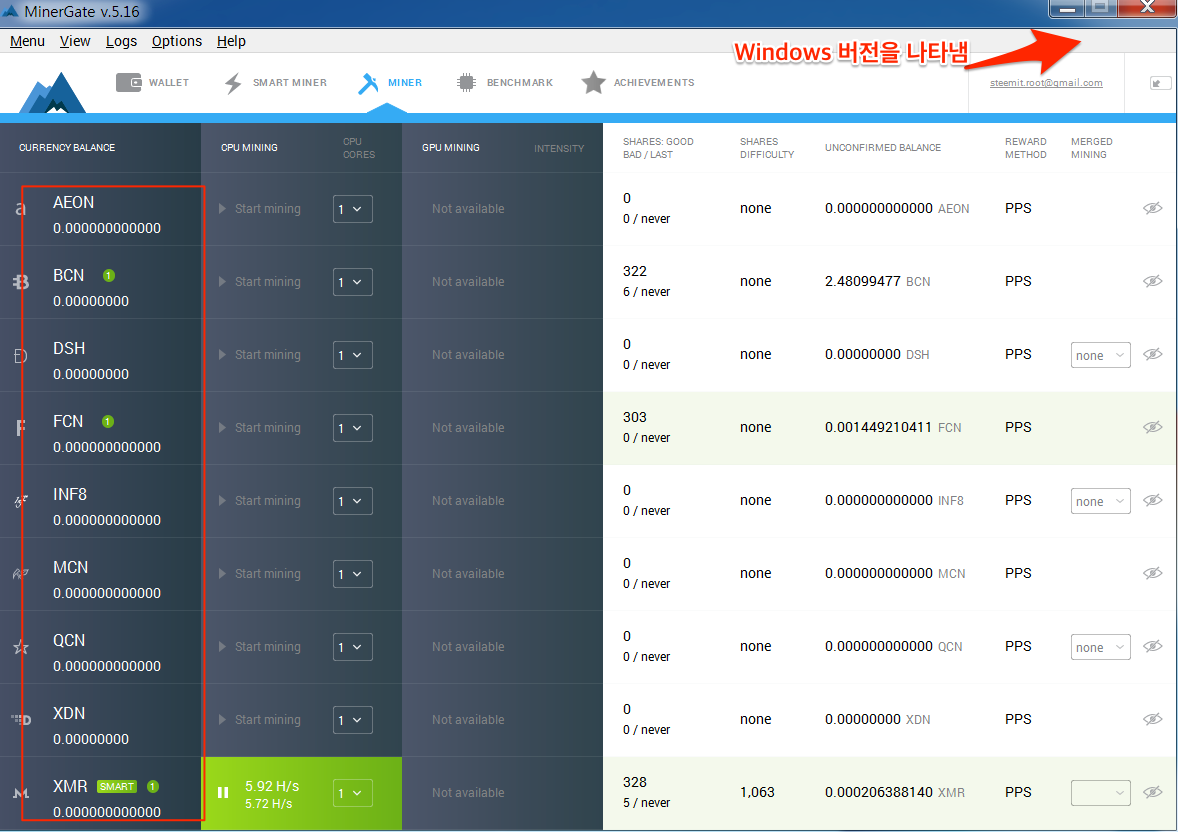This screenshot has height=832, width=1178.
Task: Click the MinerGate title bar app icon
Action: (x=11, y=11)
